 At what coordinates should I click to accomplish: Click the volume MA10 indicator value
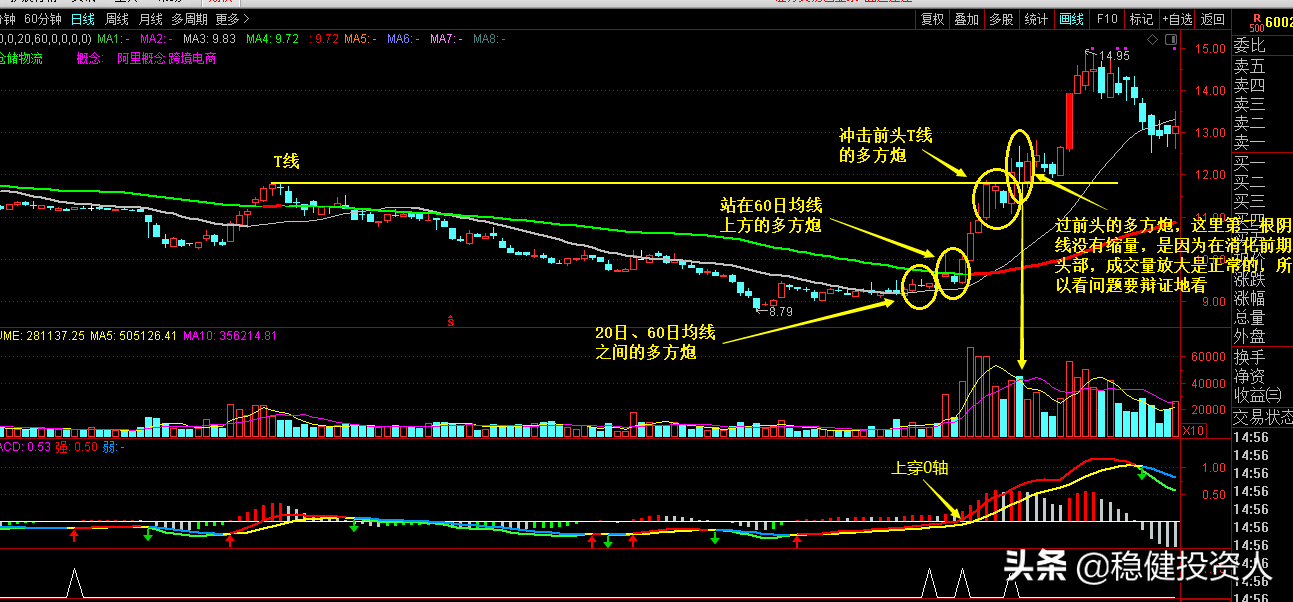[x=230, y=336]
